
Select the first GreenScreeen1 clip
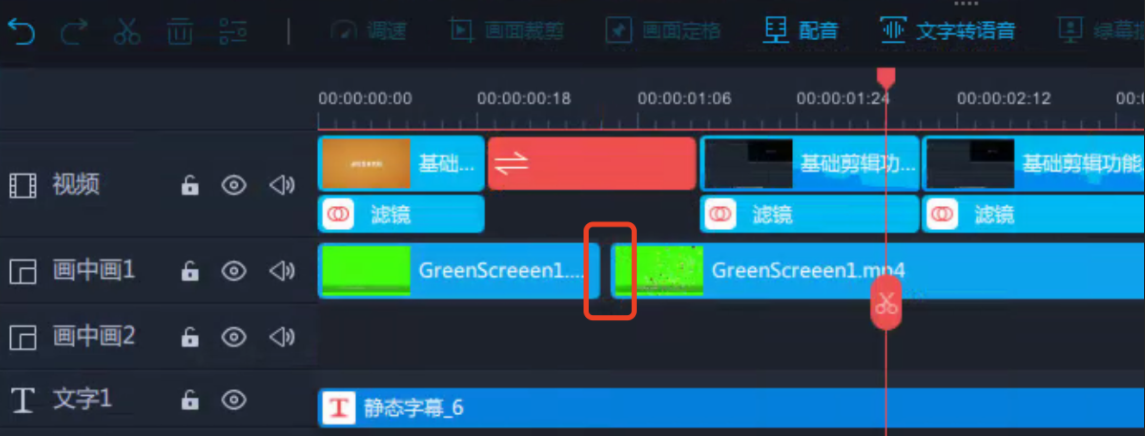coord(459,271)
